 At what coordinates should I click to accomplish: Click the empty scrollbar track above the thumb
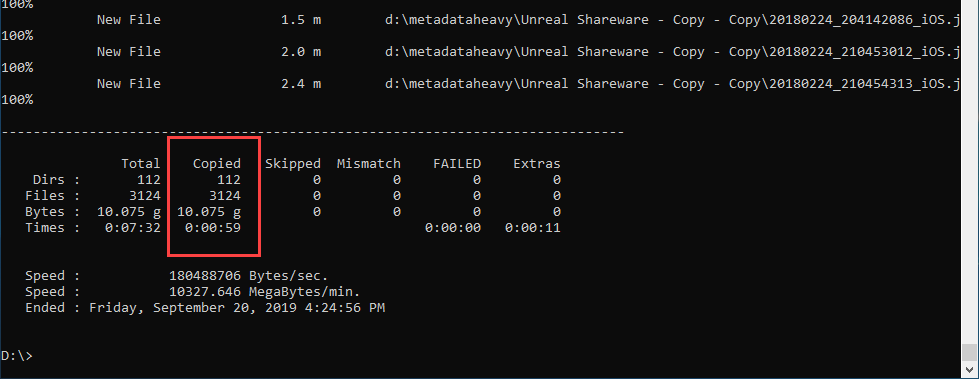[x=969, y=172]
